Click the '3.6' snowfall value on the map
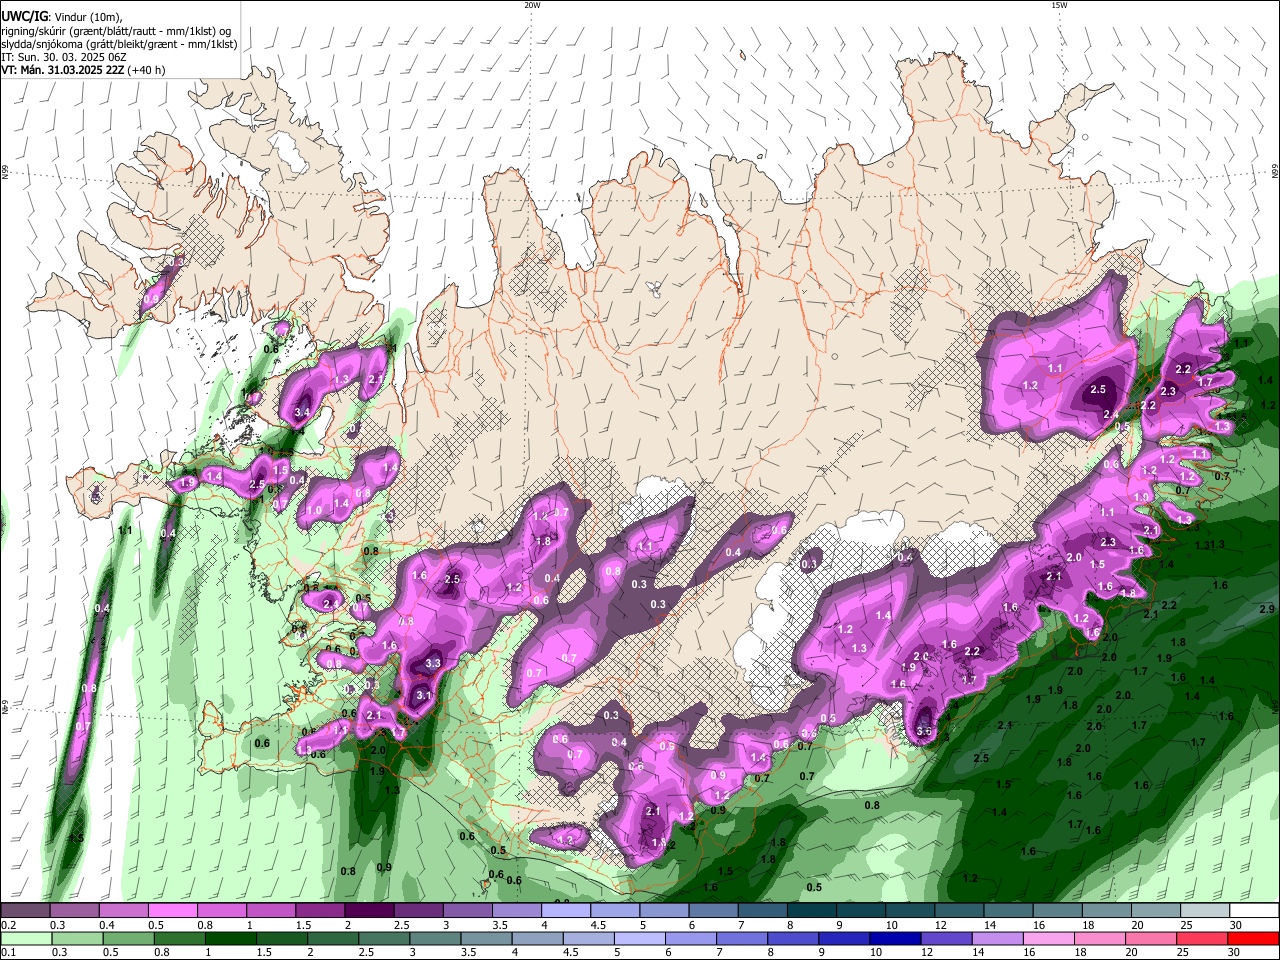Viewport: 1280px width, 960px height. 924,731
